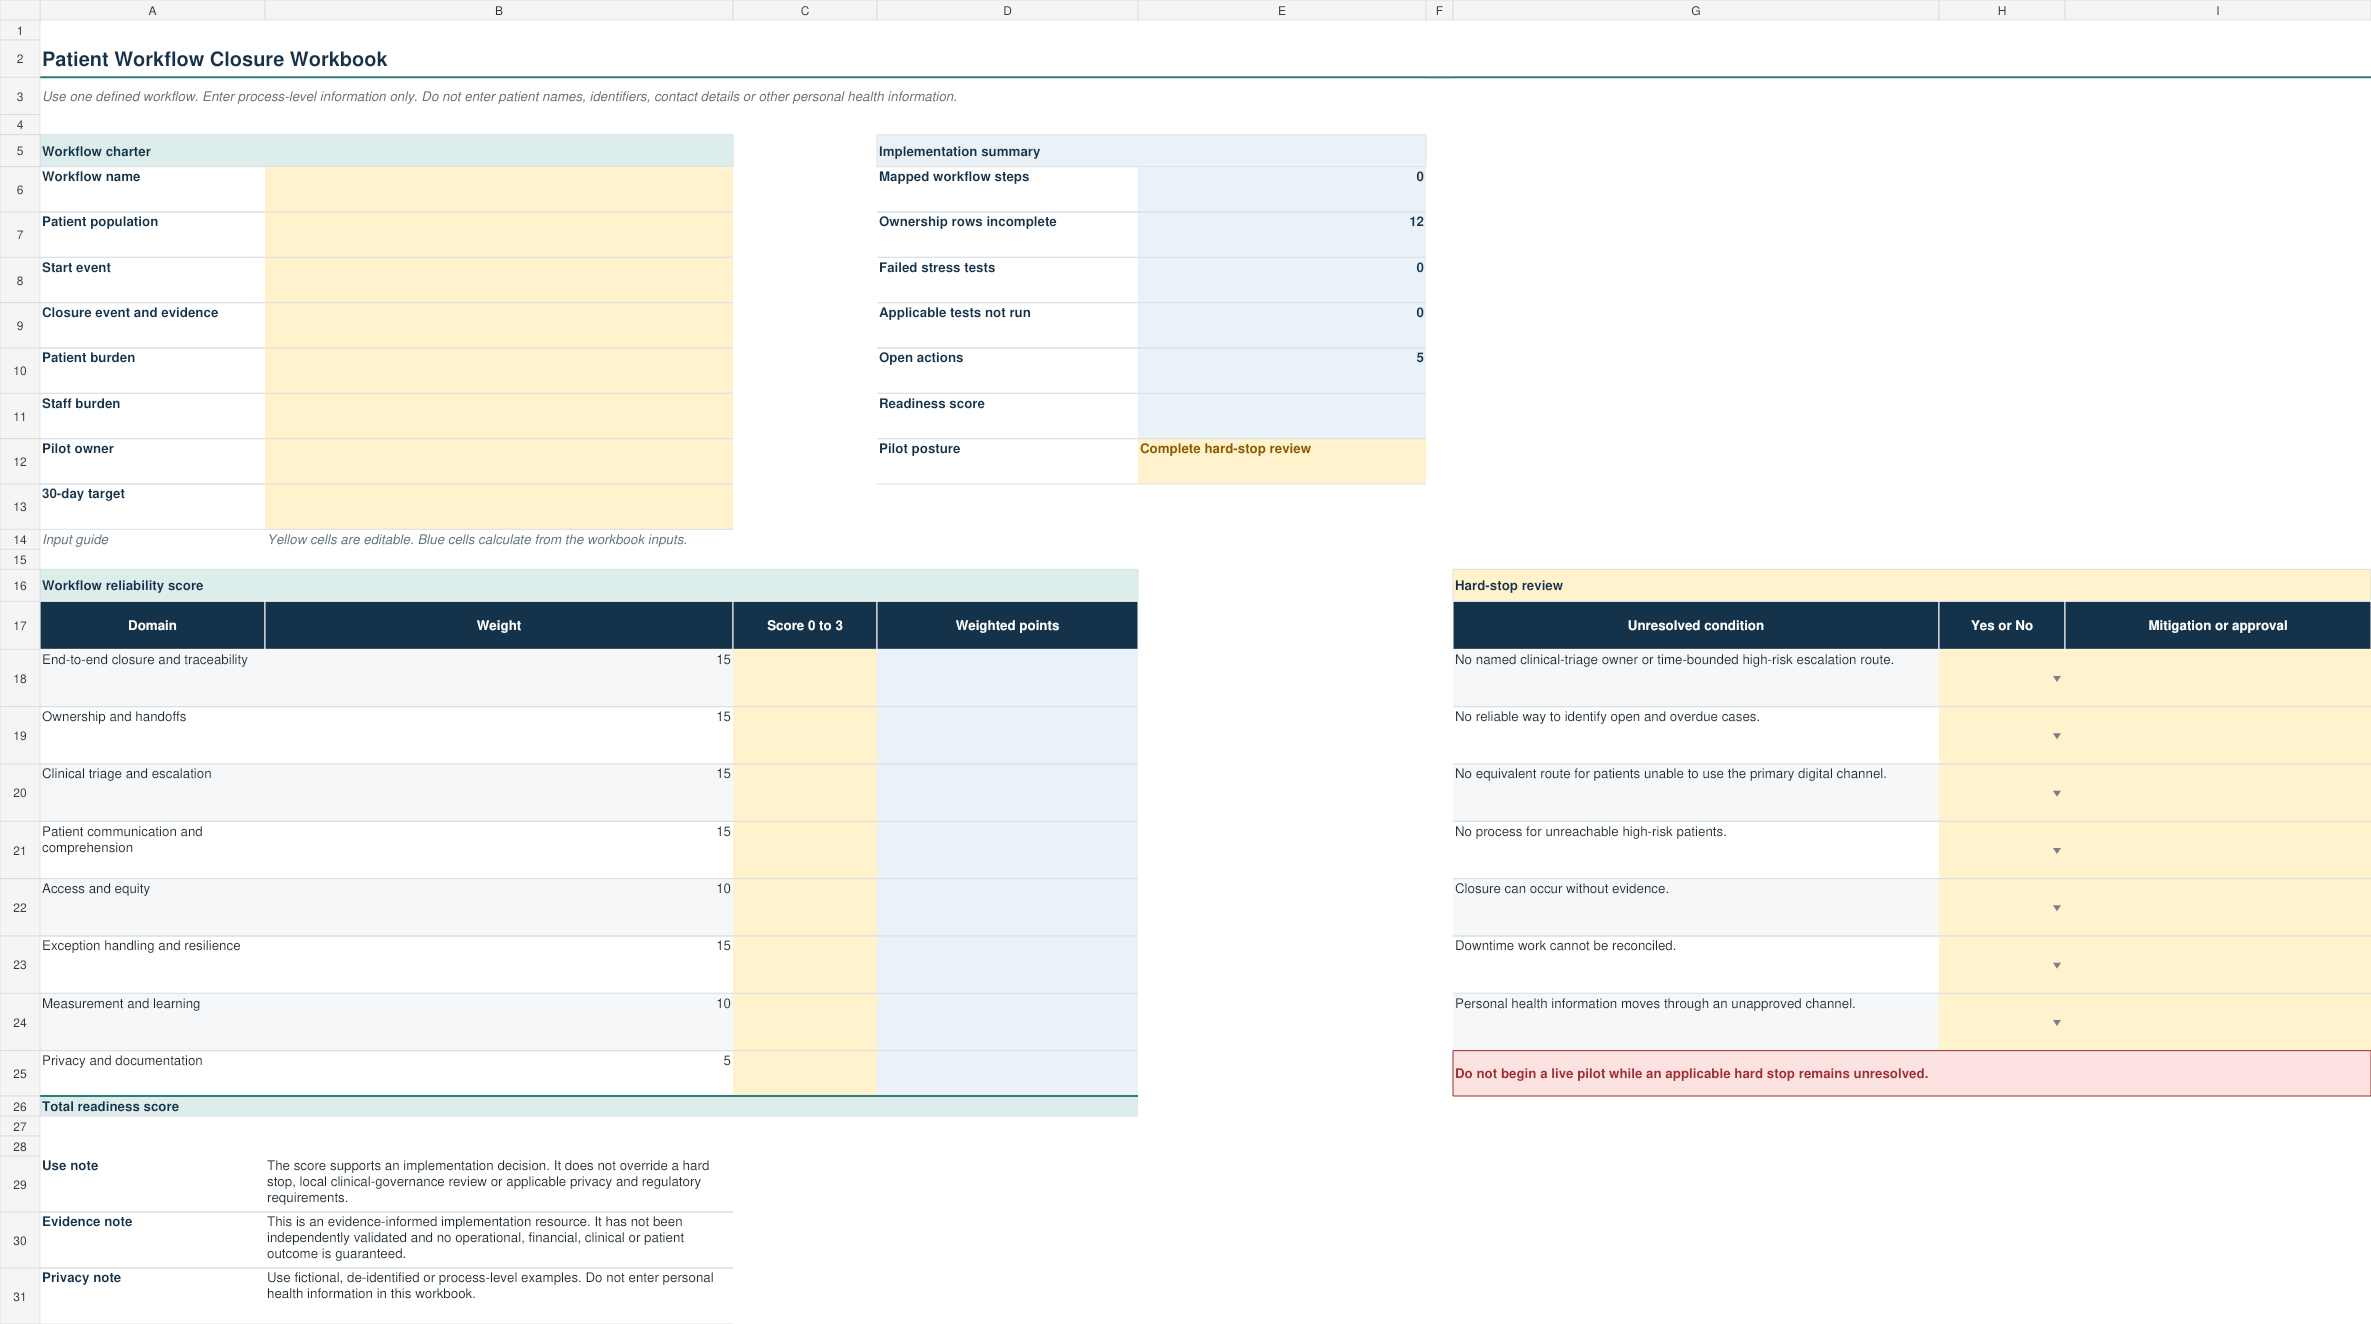Open dropdown for unapproved channel row
This screenshot has height=1324, width=2371.
point(2056,1022)
